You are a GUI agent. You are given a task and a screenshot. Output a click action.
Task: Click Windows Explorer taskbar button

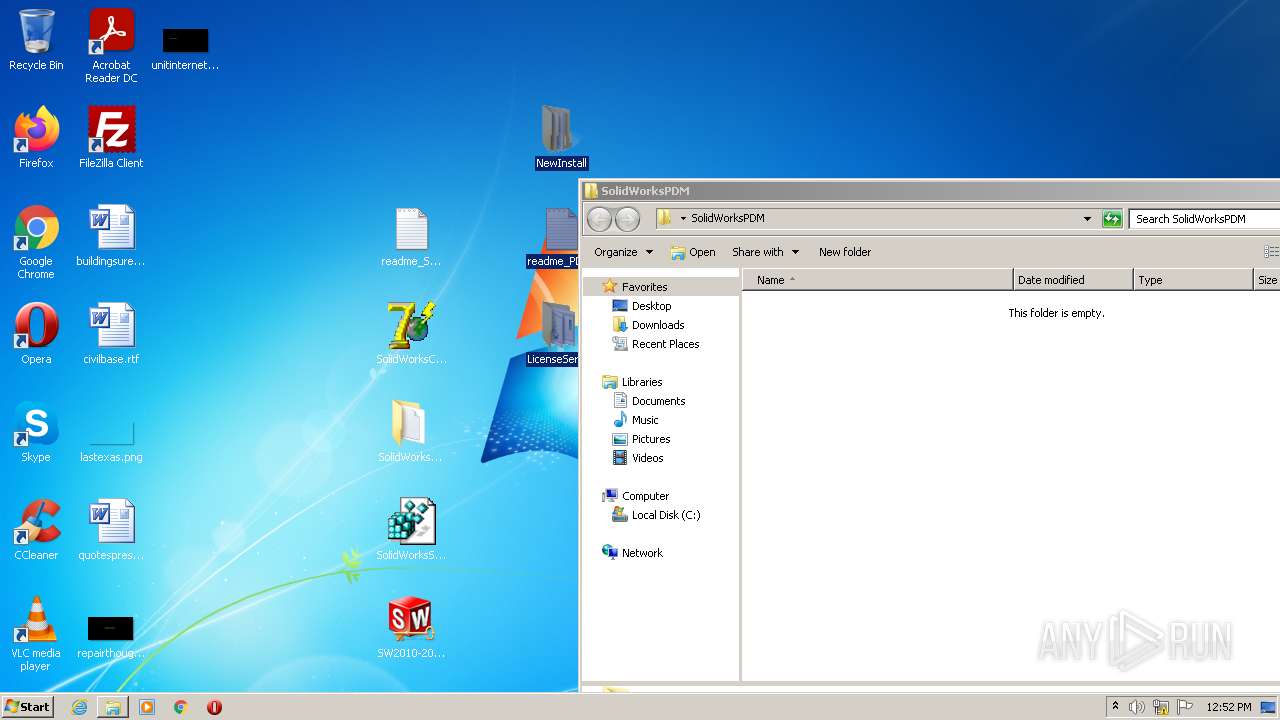[x=113, y=707]
